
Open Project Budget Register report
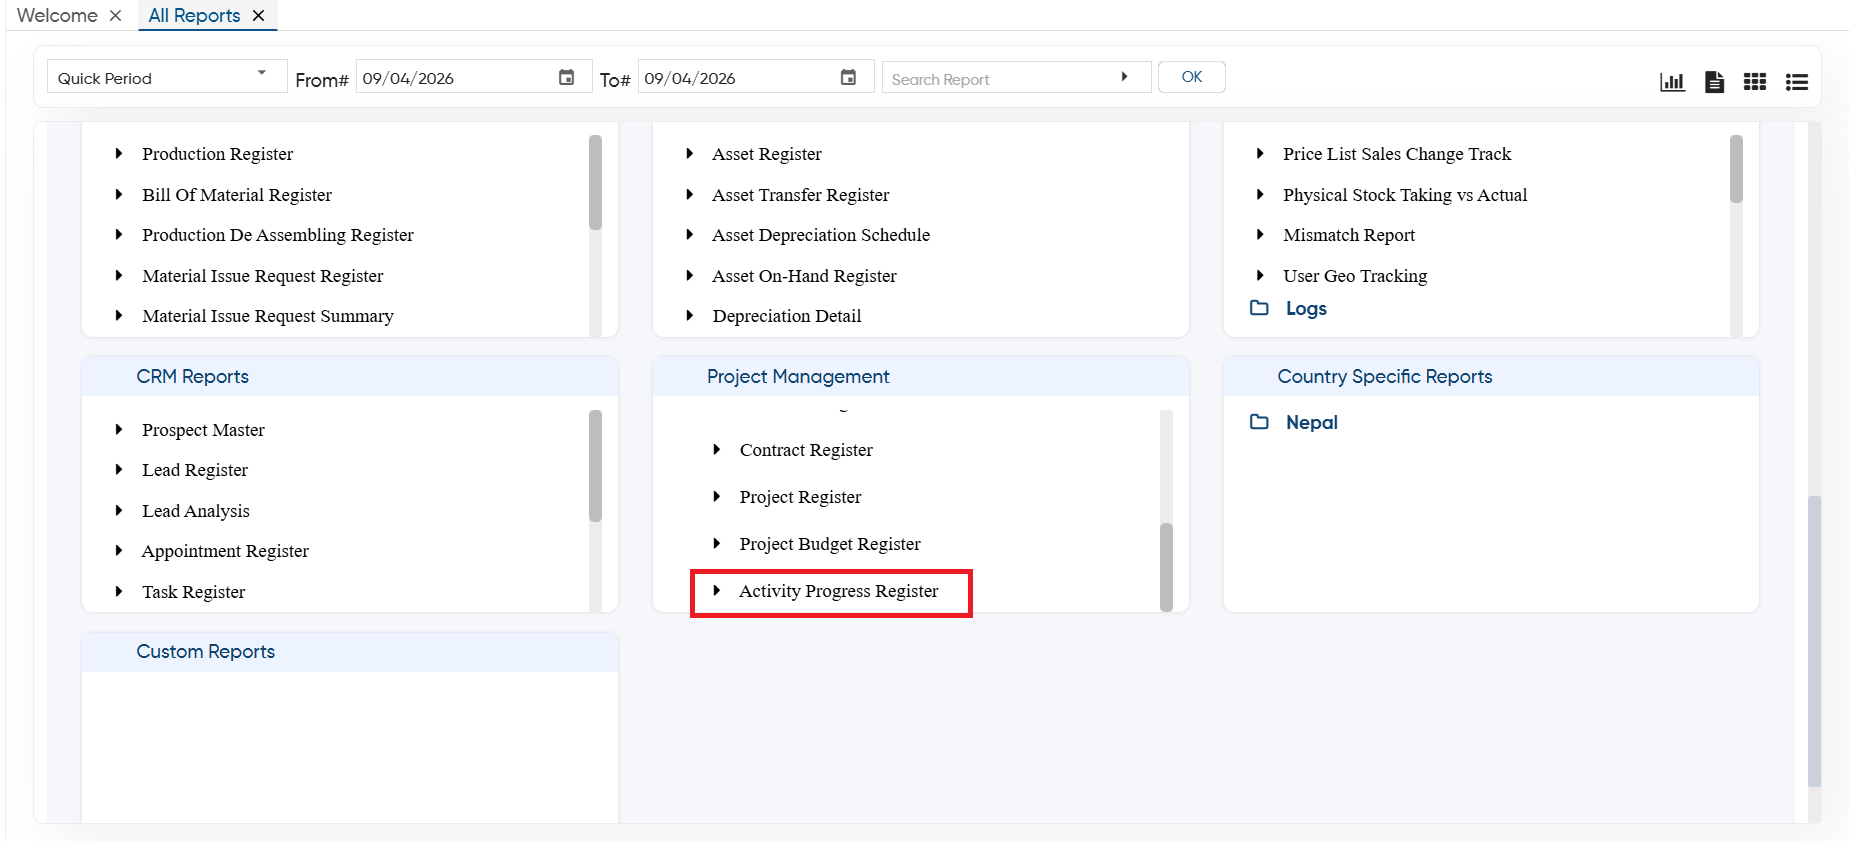pyautogui.click(x=830, y=544)
